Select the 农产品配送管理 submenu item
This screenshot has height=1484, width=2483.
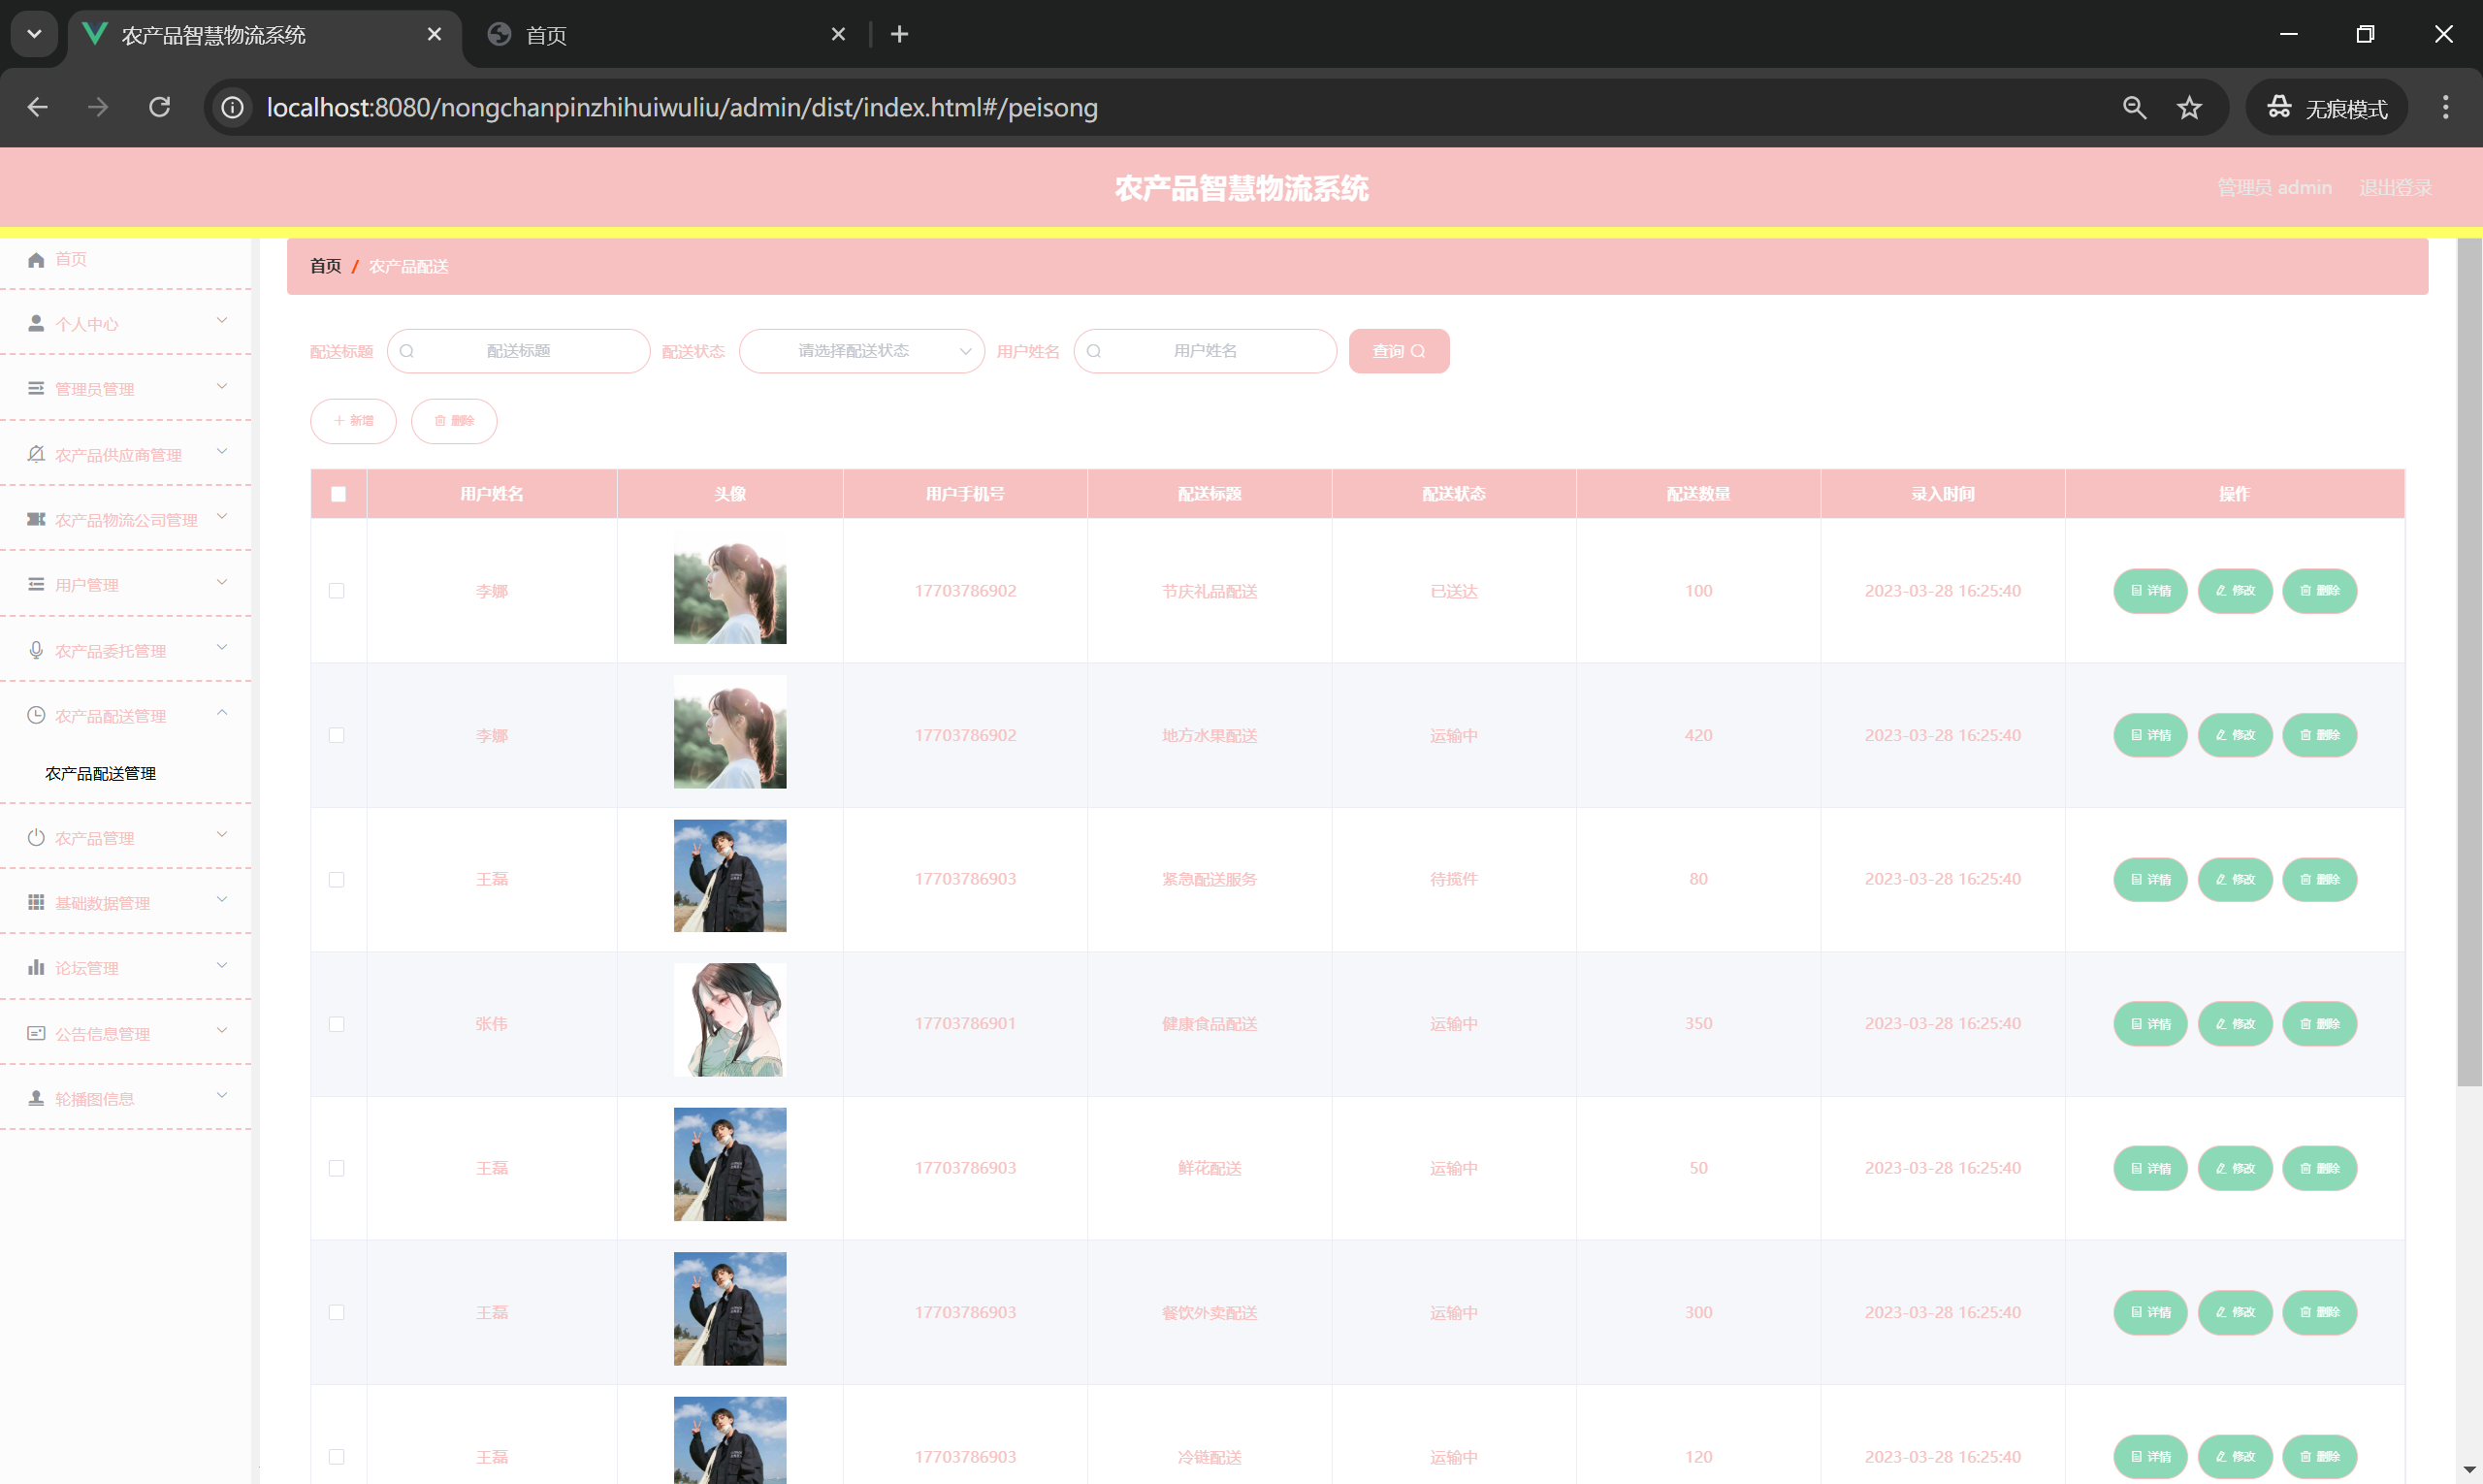101,774
